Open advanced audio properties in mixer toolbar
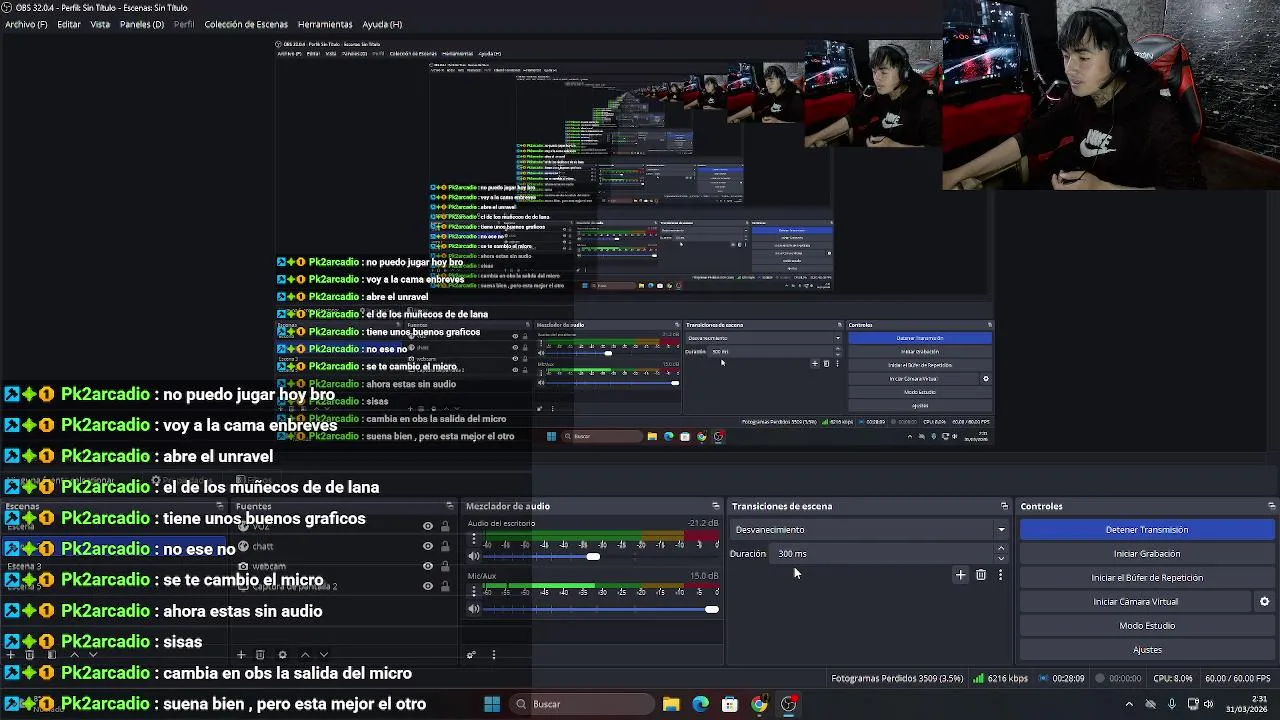1280x720 pixels. pyautogui.click(x=471, y=655)
